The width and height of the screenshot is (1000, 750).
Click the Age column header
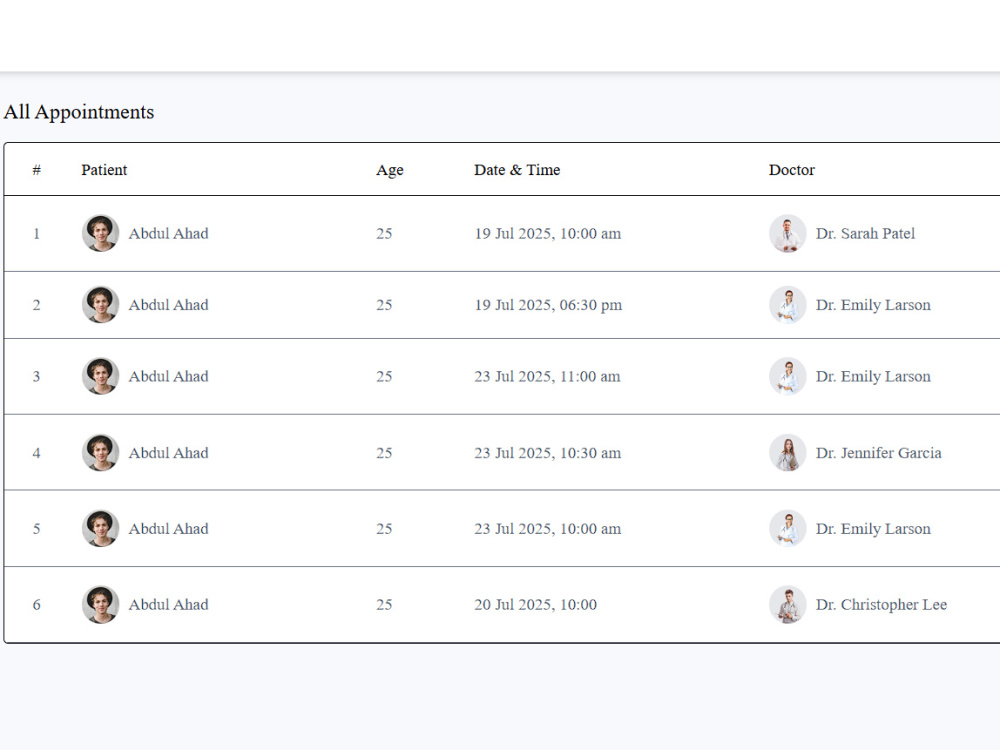(390, 170)
